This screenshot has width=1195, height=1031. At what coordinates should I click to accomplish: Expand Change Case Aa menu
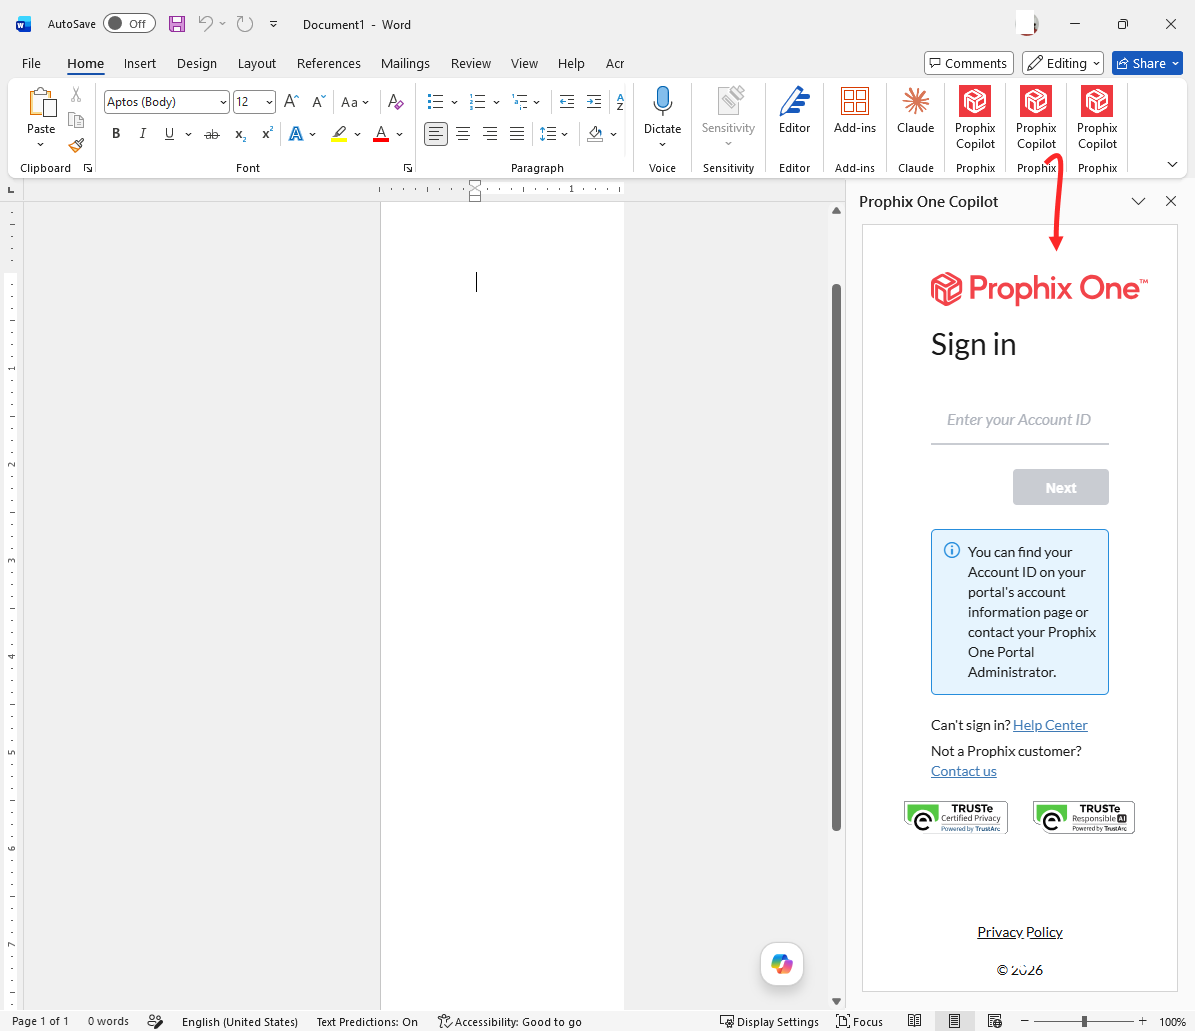coord(354,102)
